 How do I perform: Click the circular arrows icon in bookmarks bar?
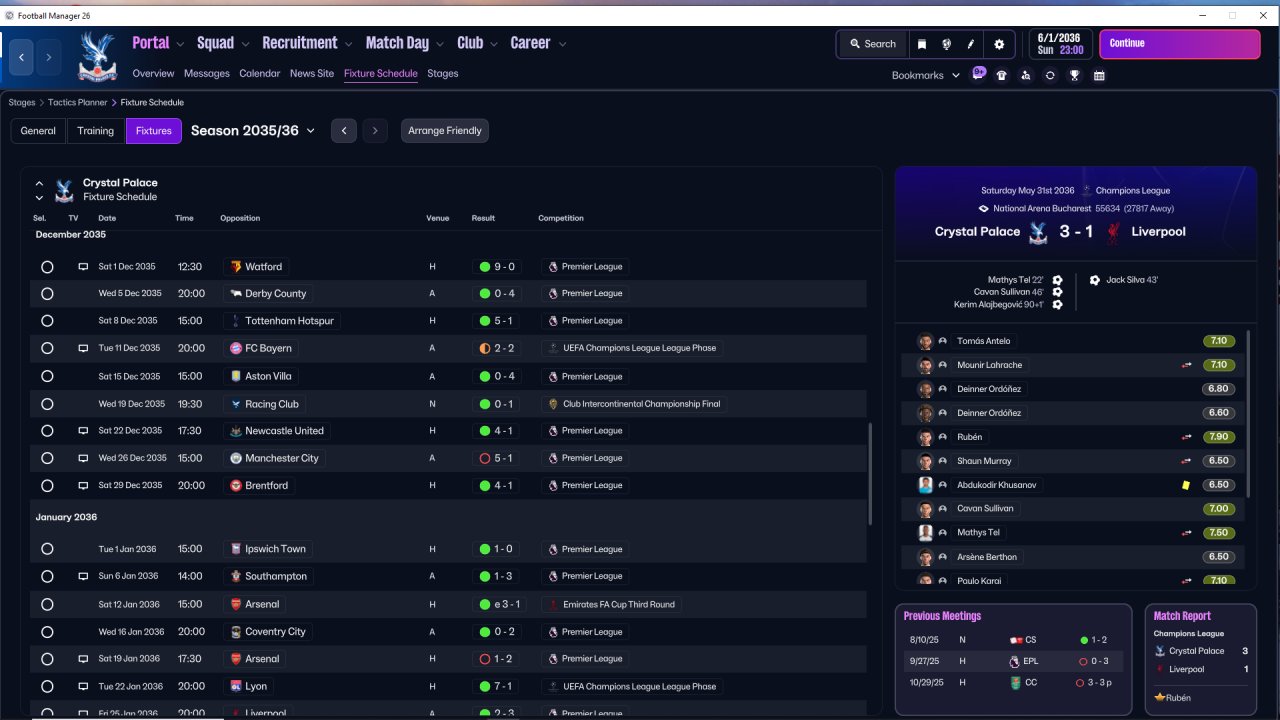[1050, 75]
